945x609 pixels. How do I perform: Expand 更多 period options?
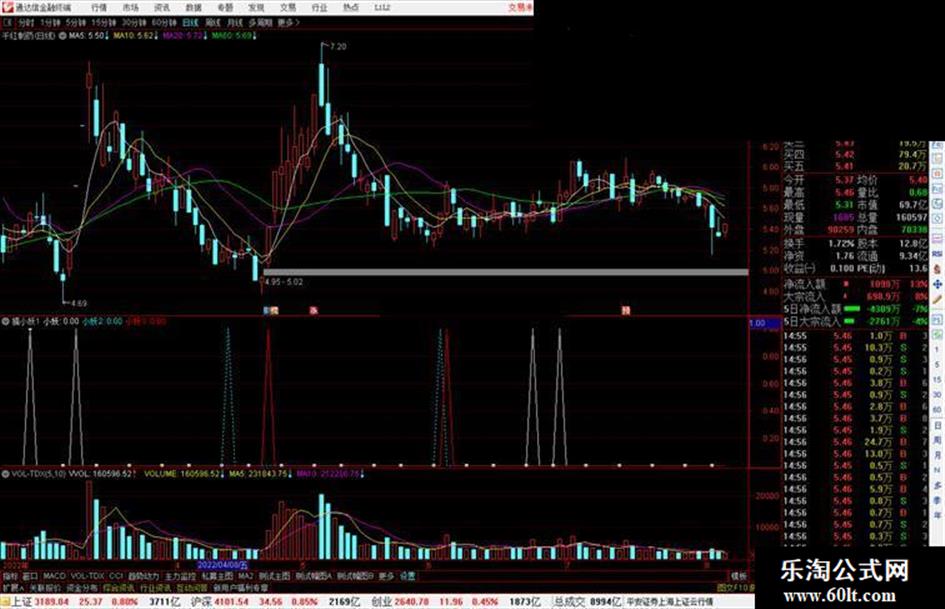point(289,22)
